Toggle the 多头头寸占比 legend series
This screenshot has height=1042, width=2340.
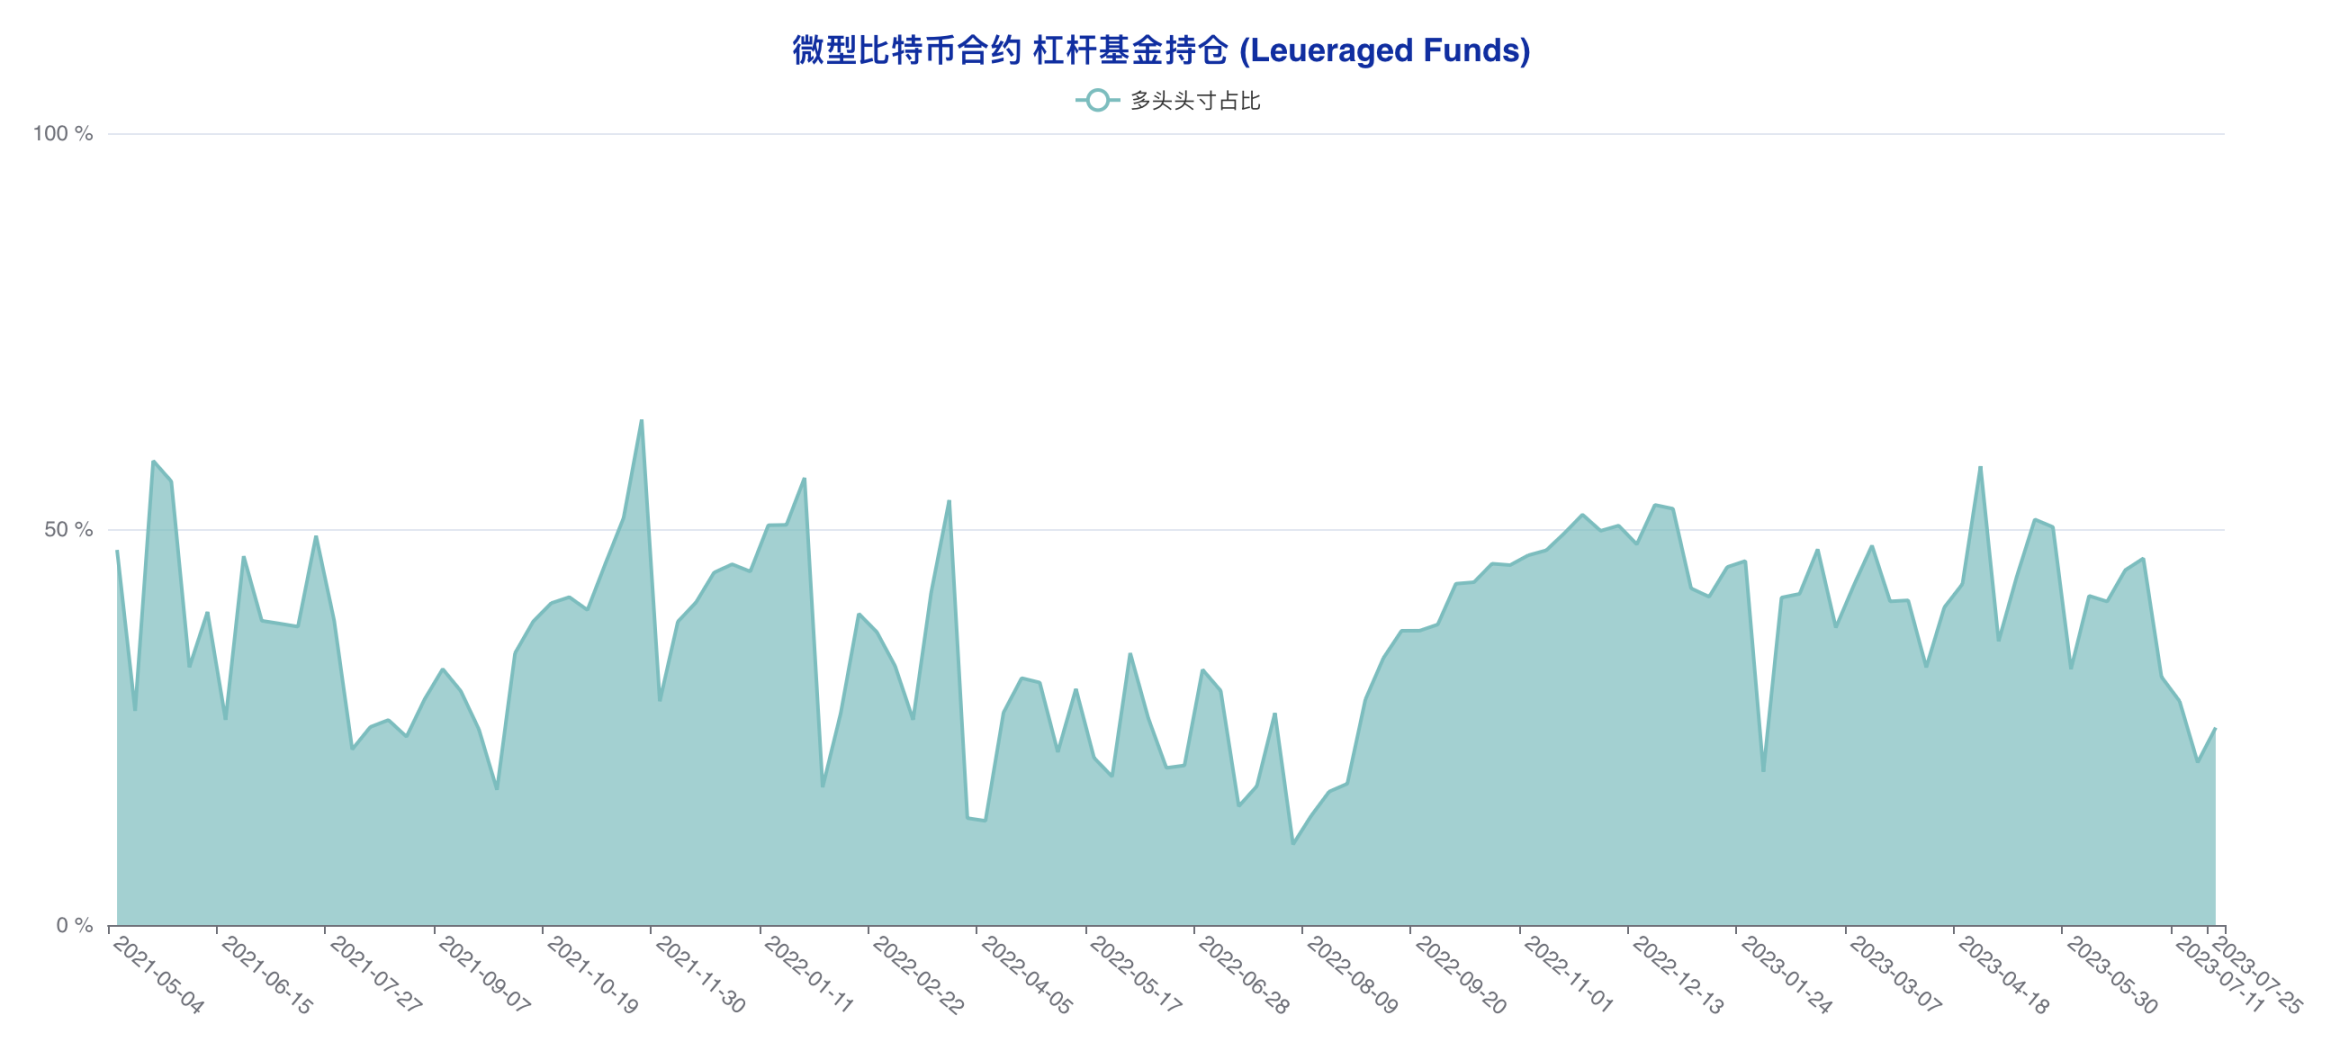(1168, 101)
